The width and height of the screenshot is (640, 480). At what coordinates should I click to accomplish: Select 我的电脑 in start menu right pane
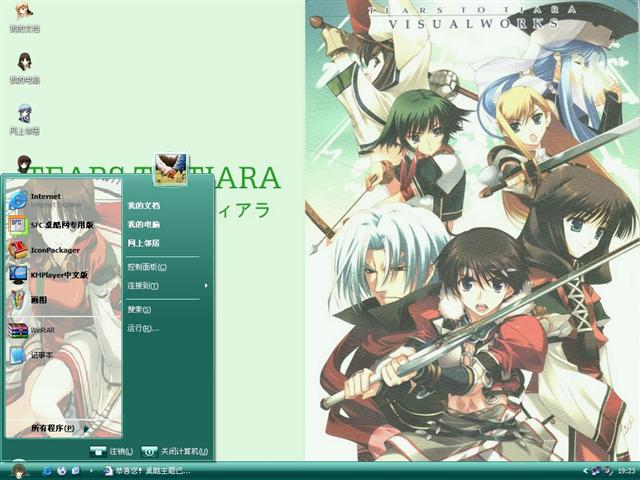(143, 224)
